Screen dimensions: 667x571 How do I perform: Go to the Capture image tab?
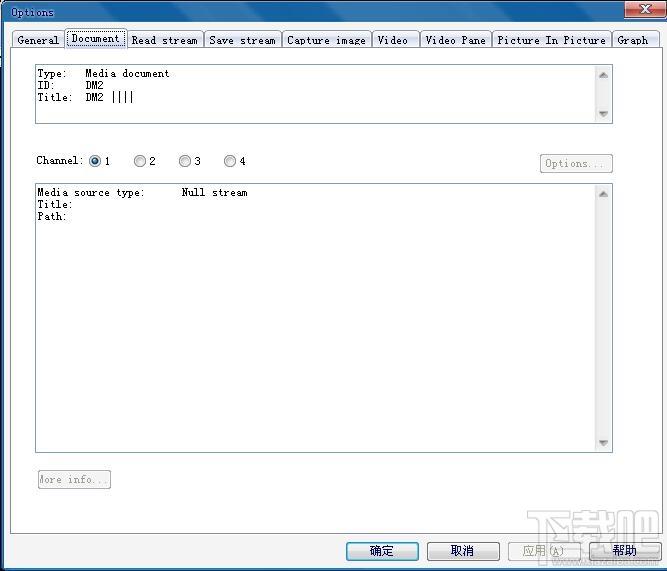point(326,40)
